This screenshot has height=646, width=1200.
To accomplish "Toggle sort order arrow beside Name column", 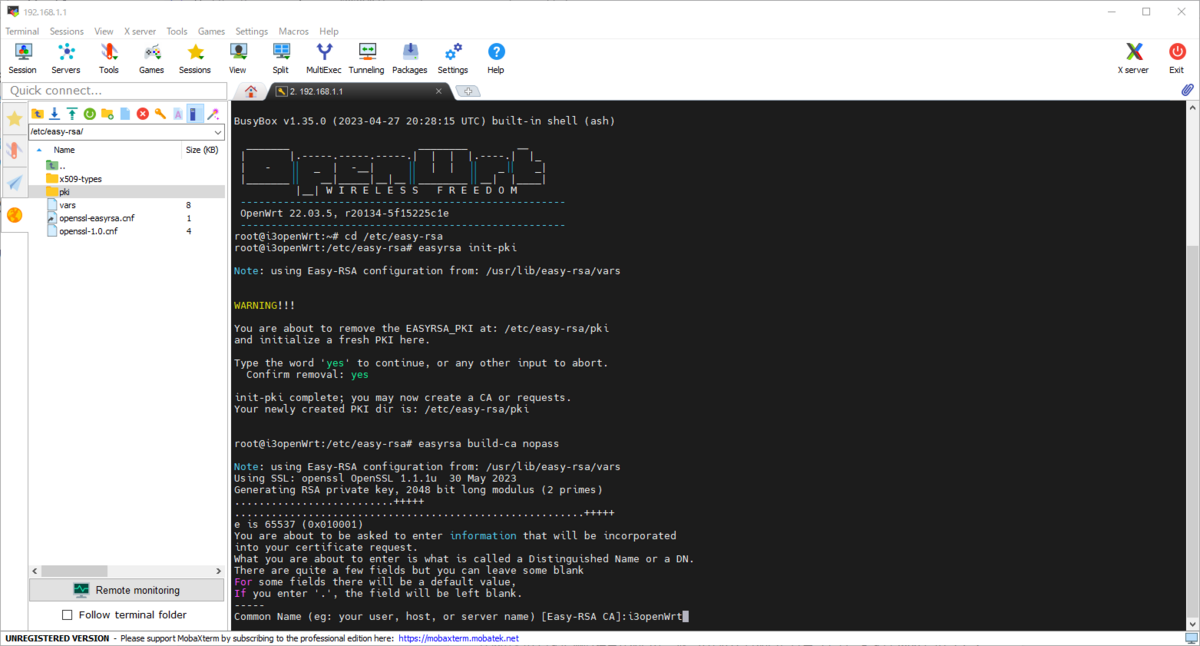I will 39,150.
